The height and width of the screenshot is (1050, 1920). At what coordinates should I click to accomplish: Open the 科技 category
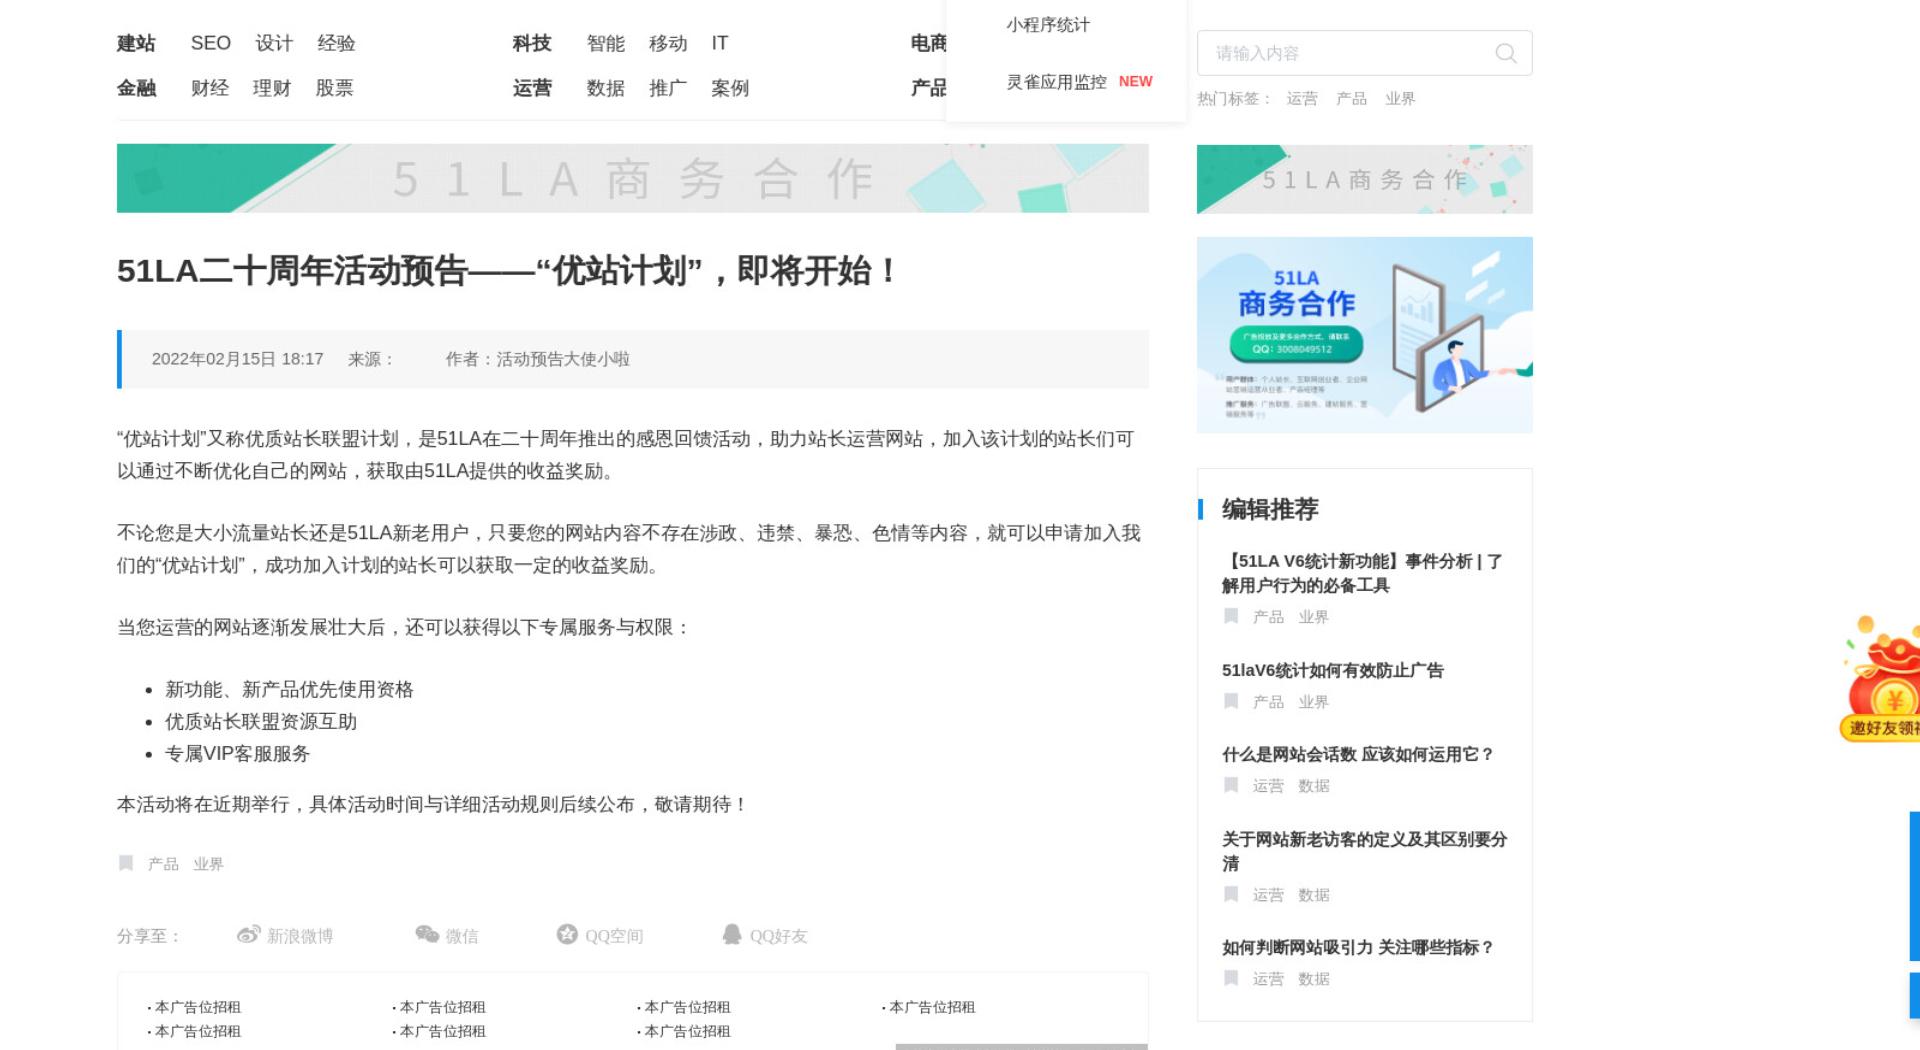tap(532, 43)
